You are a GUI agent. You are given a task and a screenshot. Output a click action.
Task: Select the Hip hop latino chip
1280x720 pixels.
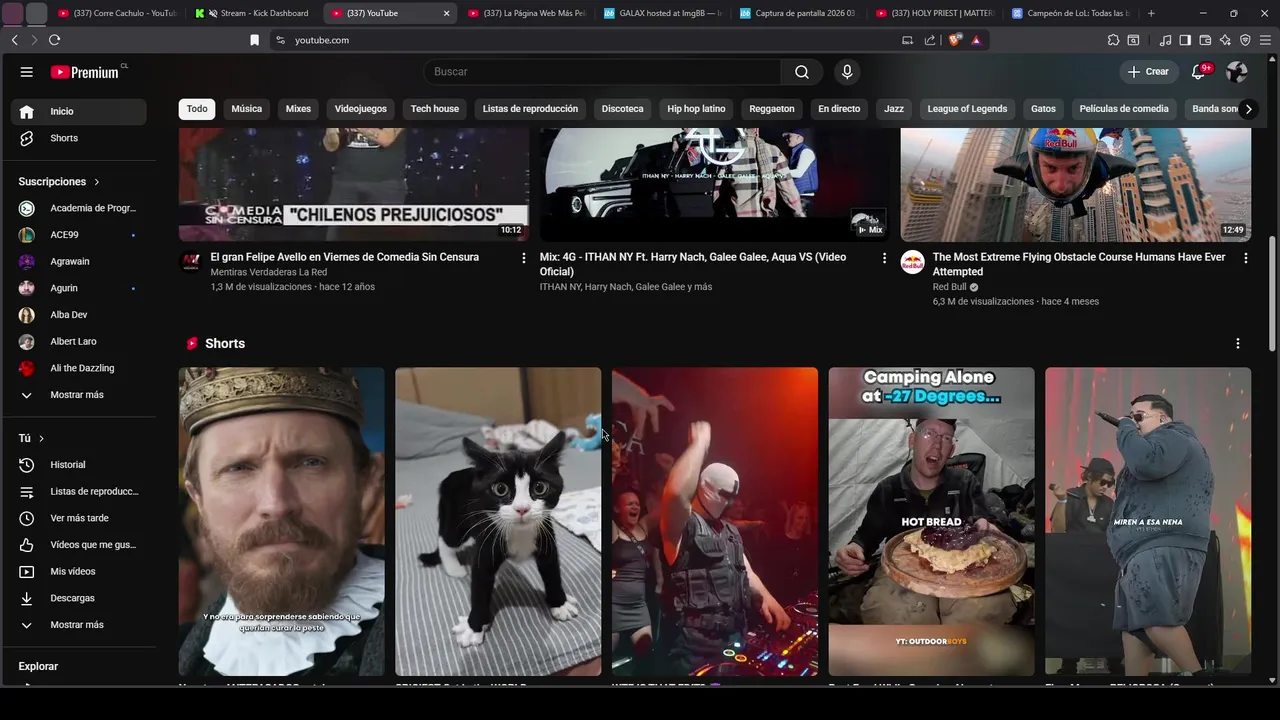[696, 109]
